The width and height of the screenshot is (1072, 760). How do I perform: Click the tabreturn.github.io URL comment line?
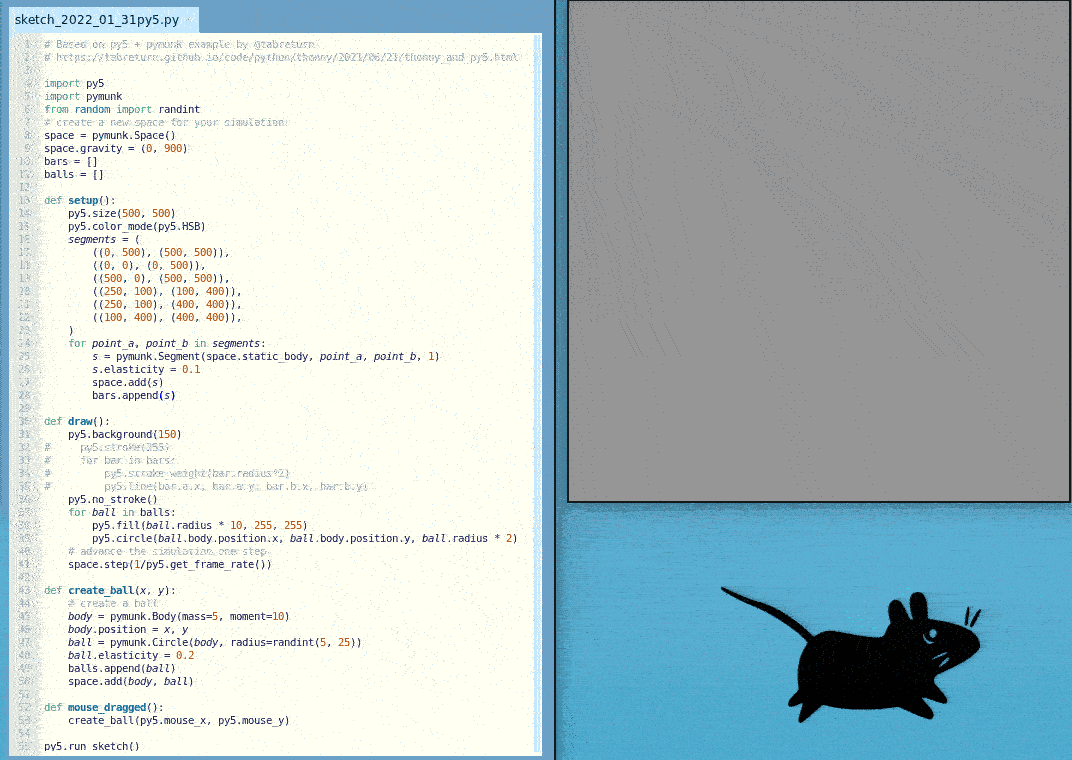pos(280,57)
